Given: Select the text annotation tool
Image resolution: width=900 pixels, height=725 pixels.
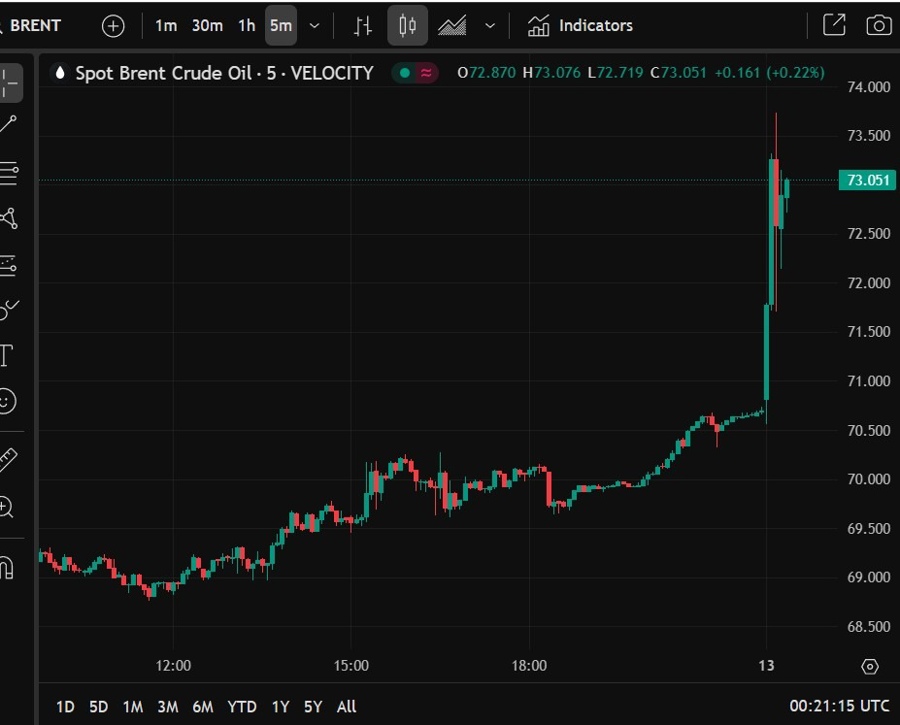Looking at the screenshot, I should coord(7,355).
